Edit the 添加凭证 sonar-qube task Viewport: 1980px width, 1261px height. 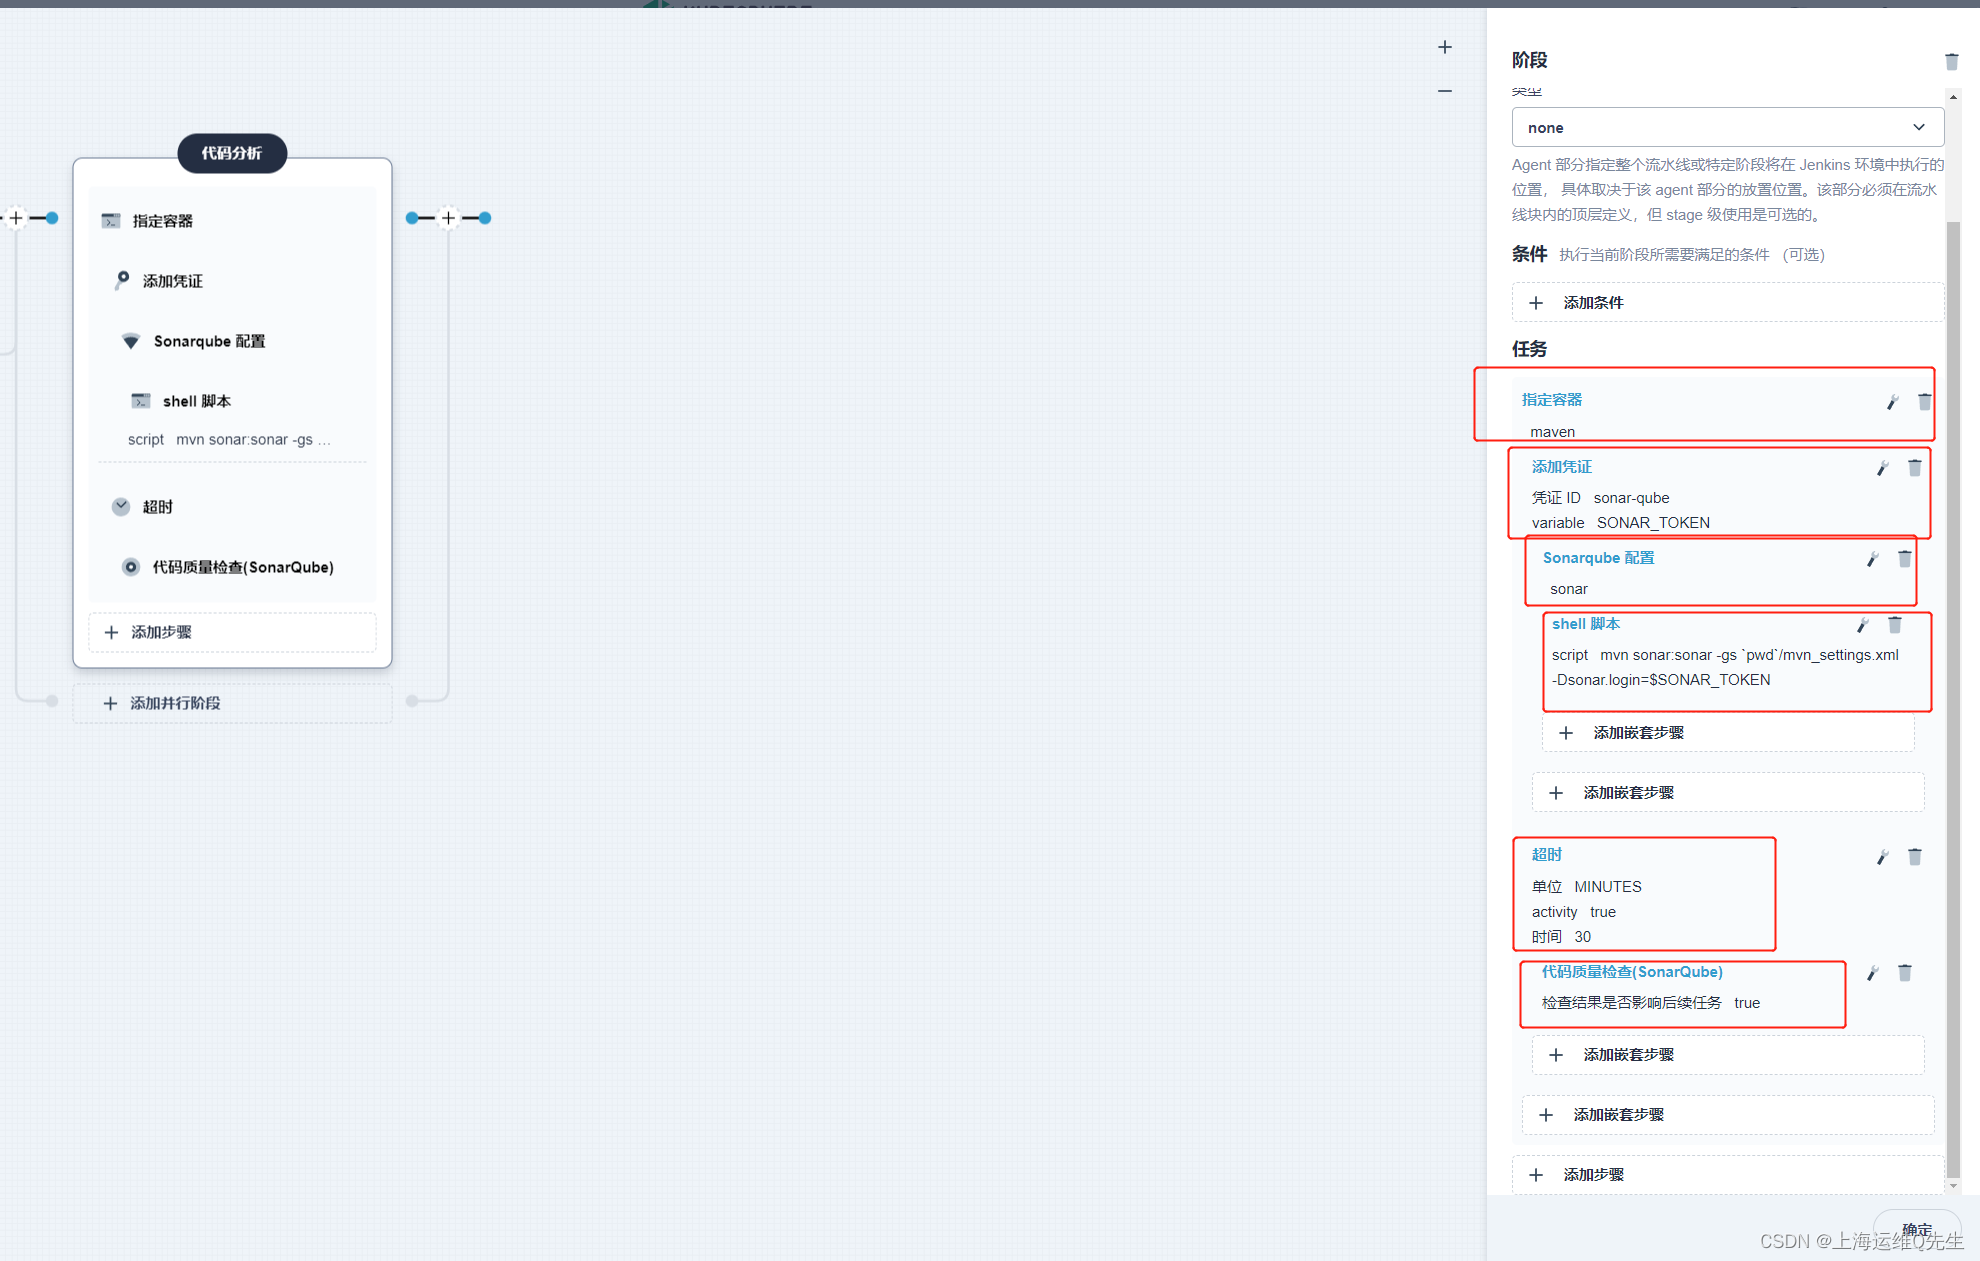(x=1882, y=468)
